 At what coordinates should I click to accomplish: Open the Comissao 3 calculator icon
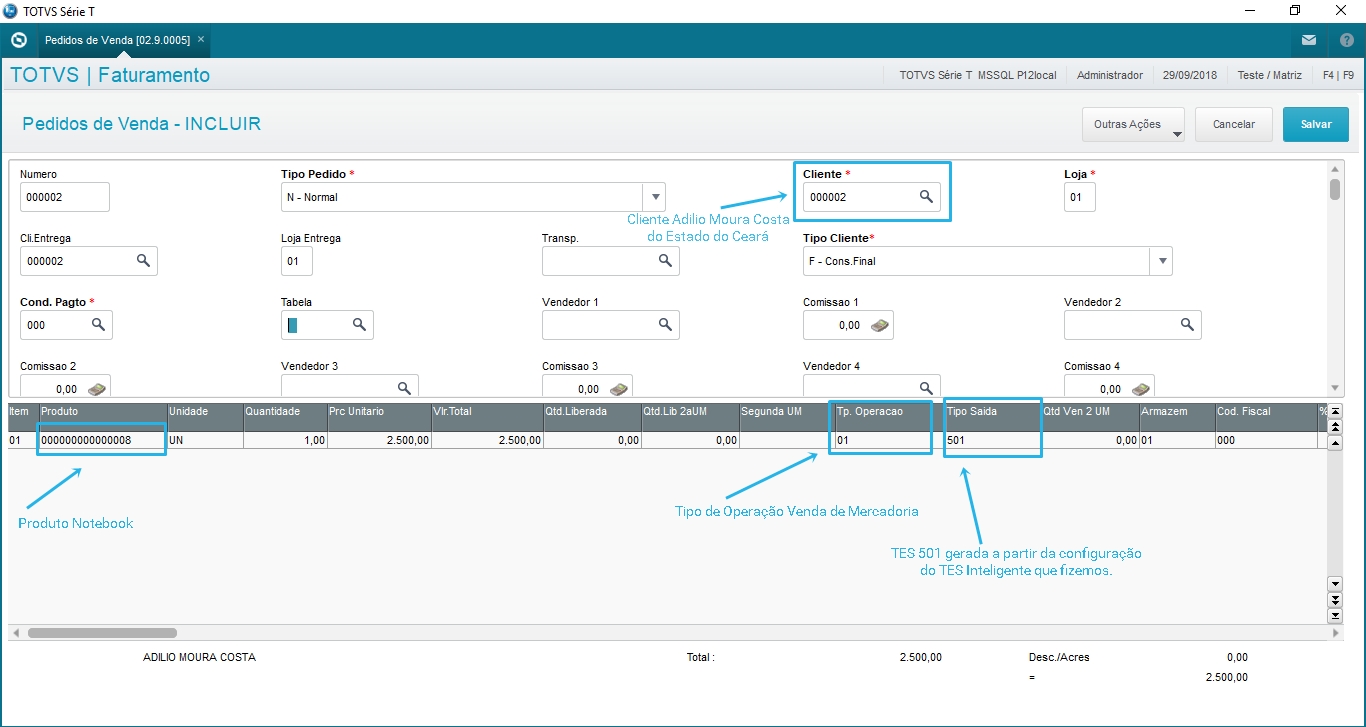point(619,389)
